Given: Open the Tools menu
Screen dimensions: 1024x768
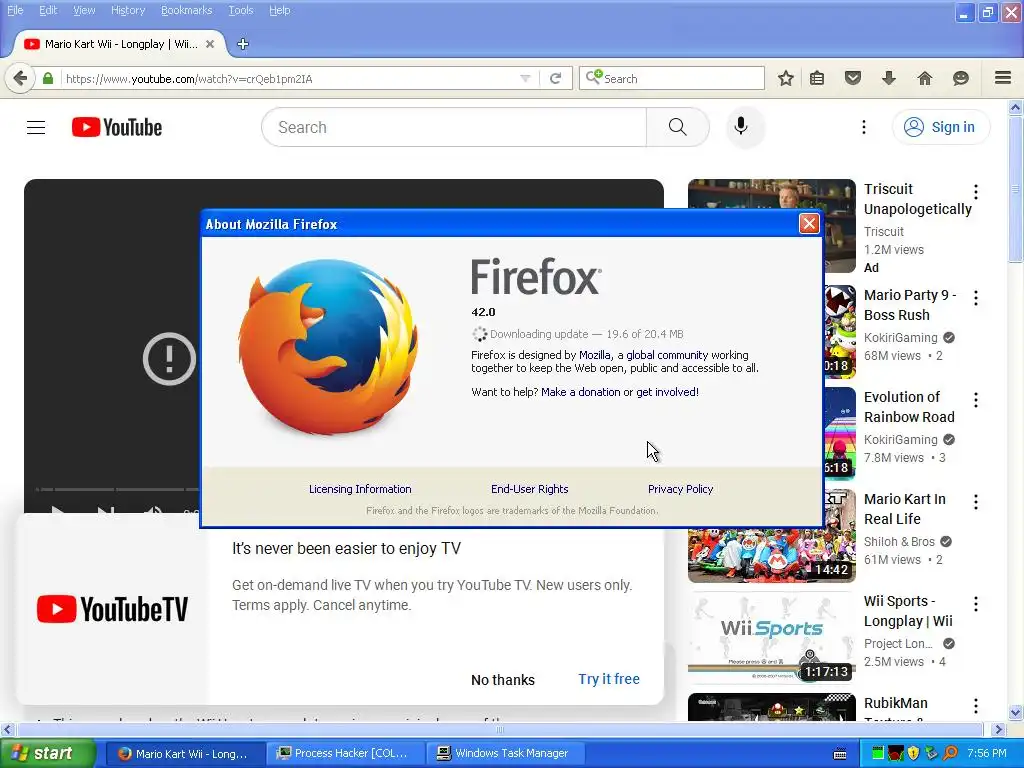Looking at the screenshot, I should [241, 10].
